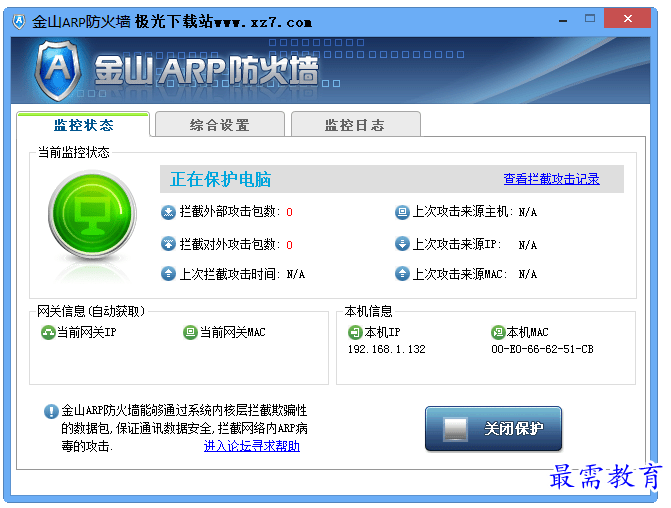671x508 pixels.
Task: Click the 本机信息 group label
Action: 368,311
